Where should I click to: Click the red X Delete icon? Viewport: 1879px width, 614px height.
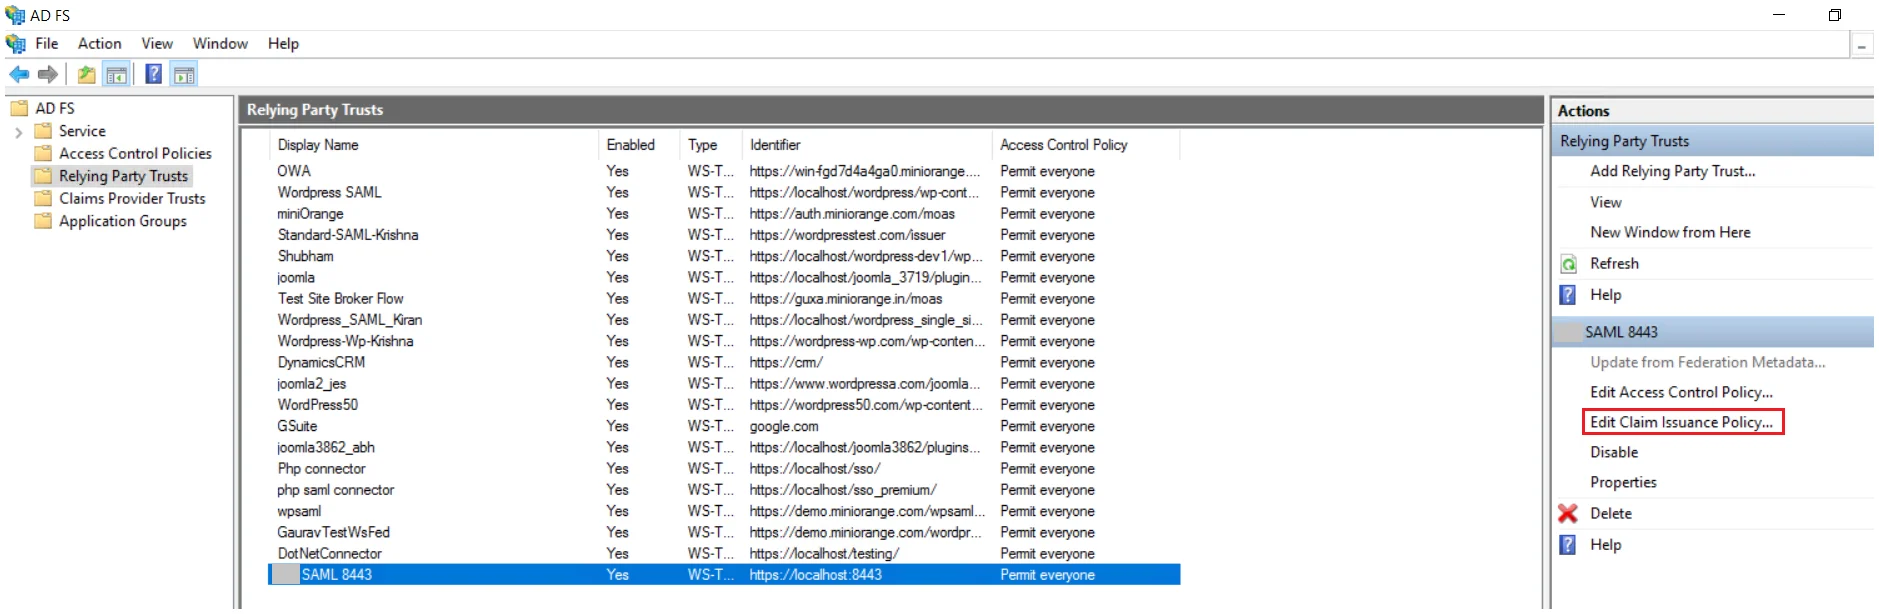click(x=1567, y=514)
